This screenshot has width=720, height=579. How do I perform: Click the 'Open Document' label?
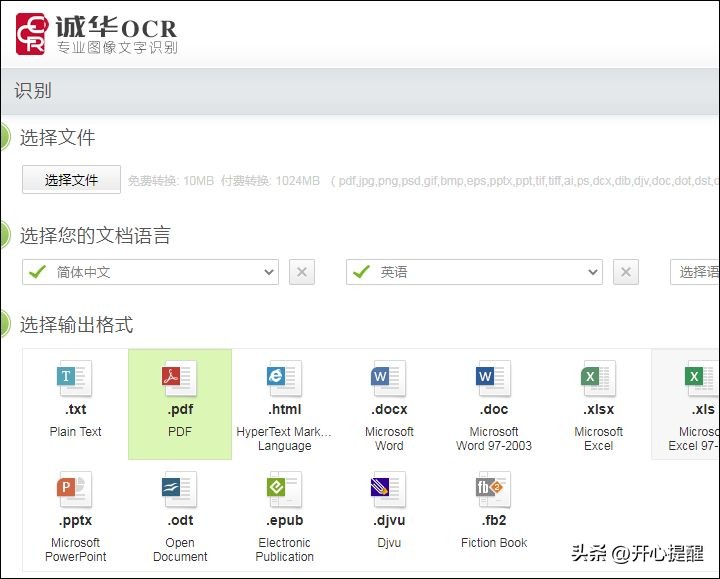pyautogui.click(x=180, y=550)
